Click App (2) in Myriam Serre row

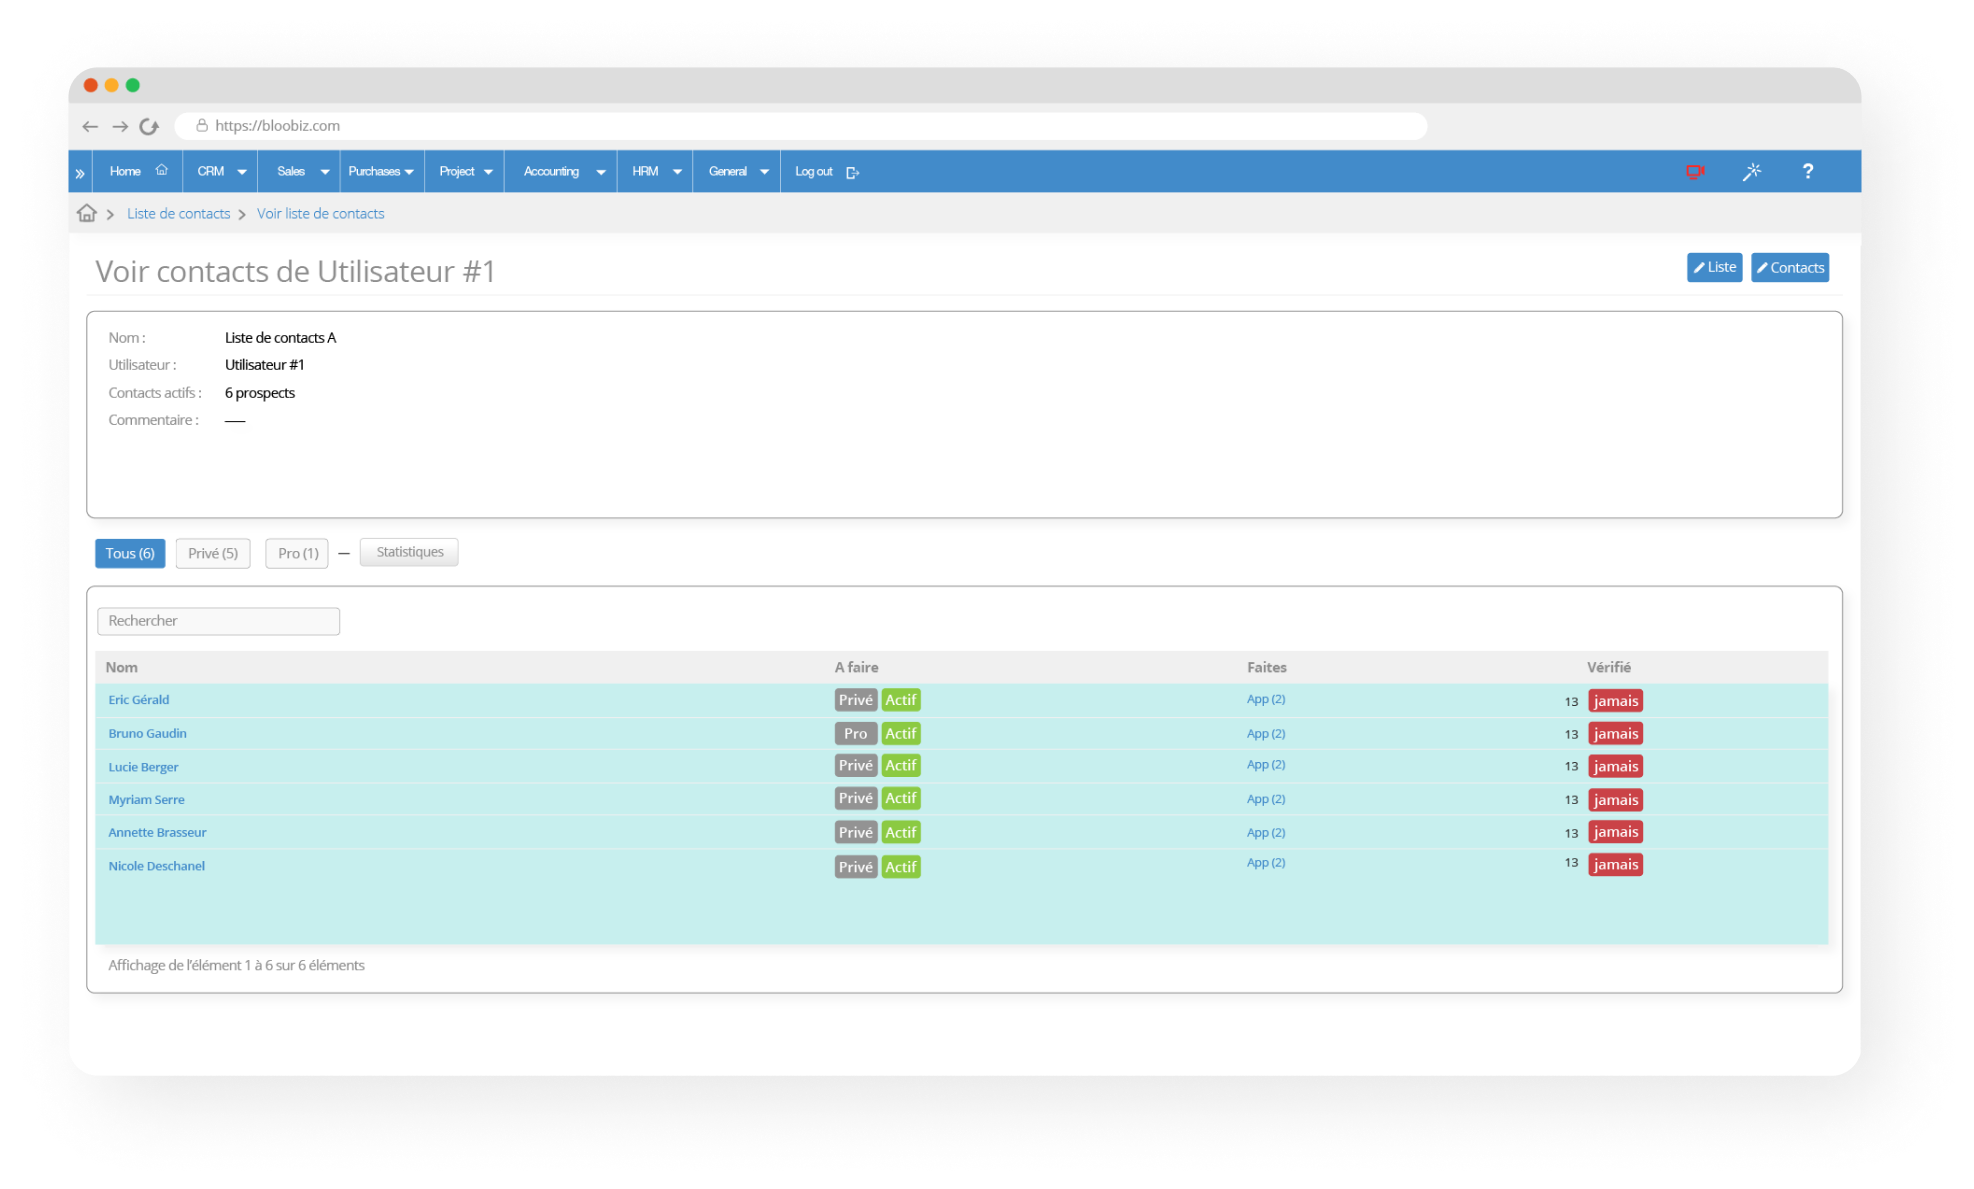[1265, 799]
